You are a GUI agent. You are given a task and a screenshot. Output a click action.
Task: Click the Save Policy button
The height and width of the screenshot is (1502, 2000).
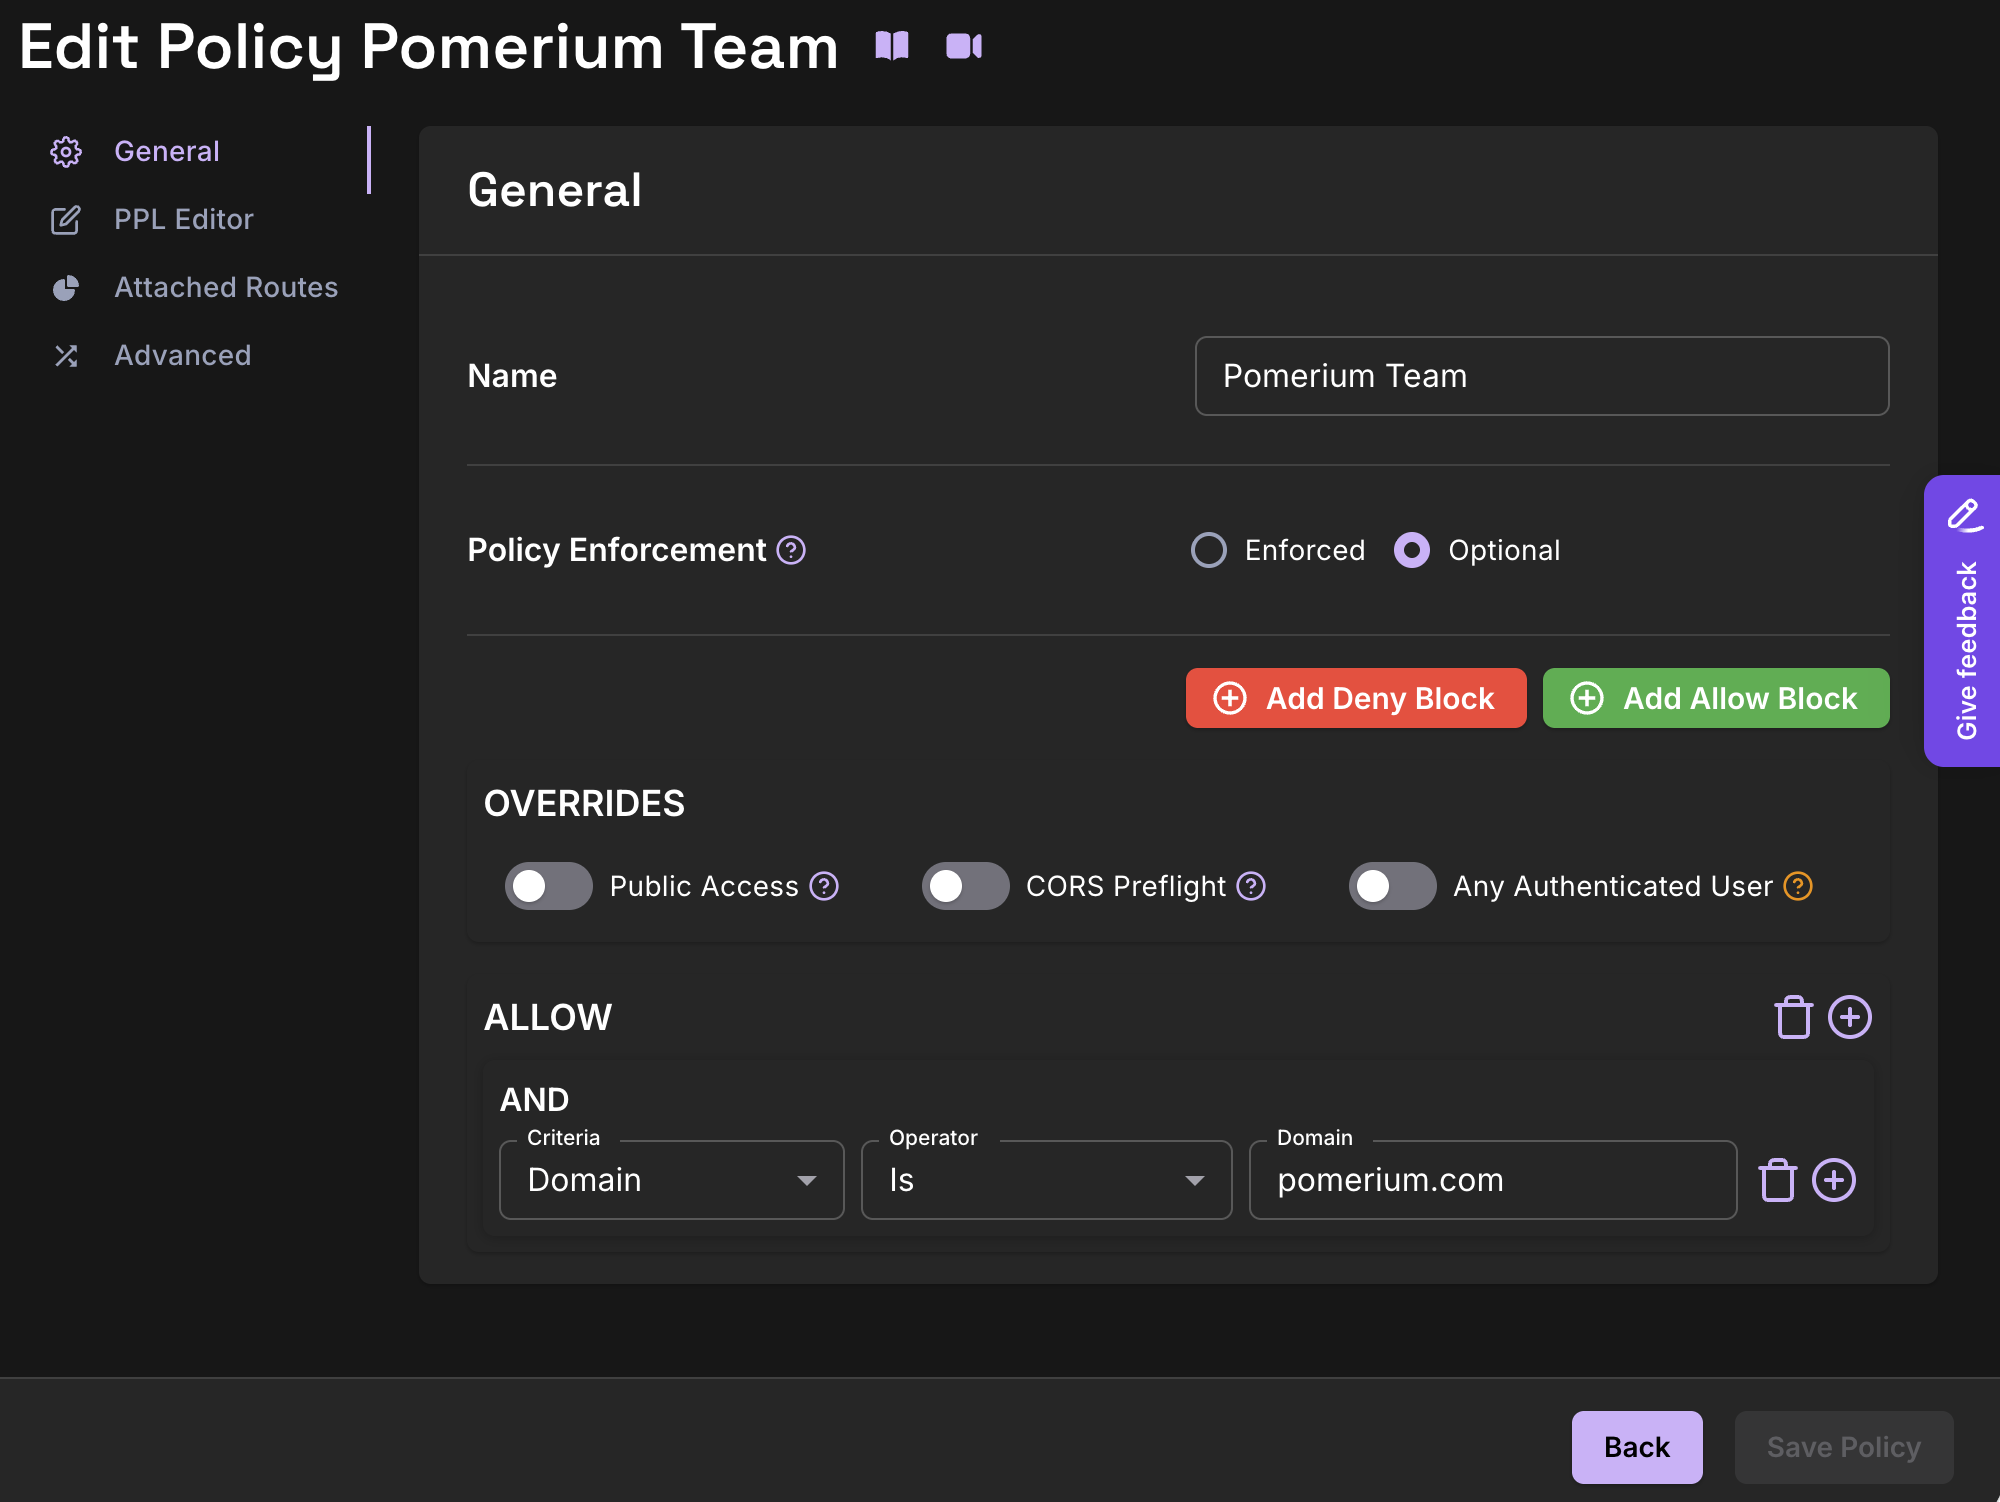(1844, 1447)
